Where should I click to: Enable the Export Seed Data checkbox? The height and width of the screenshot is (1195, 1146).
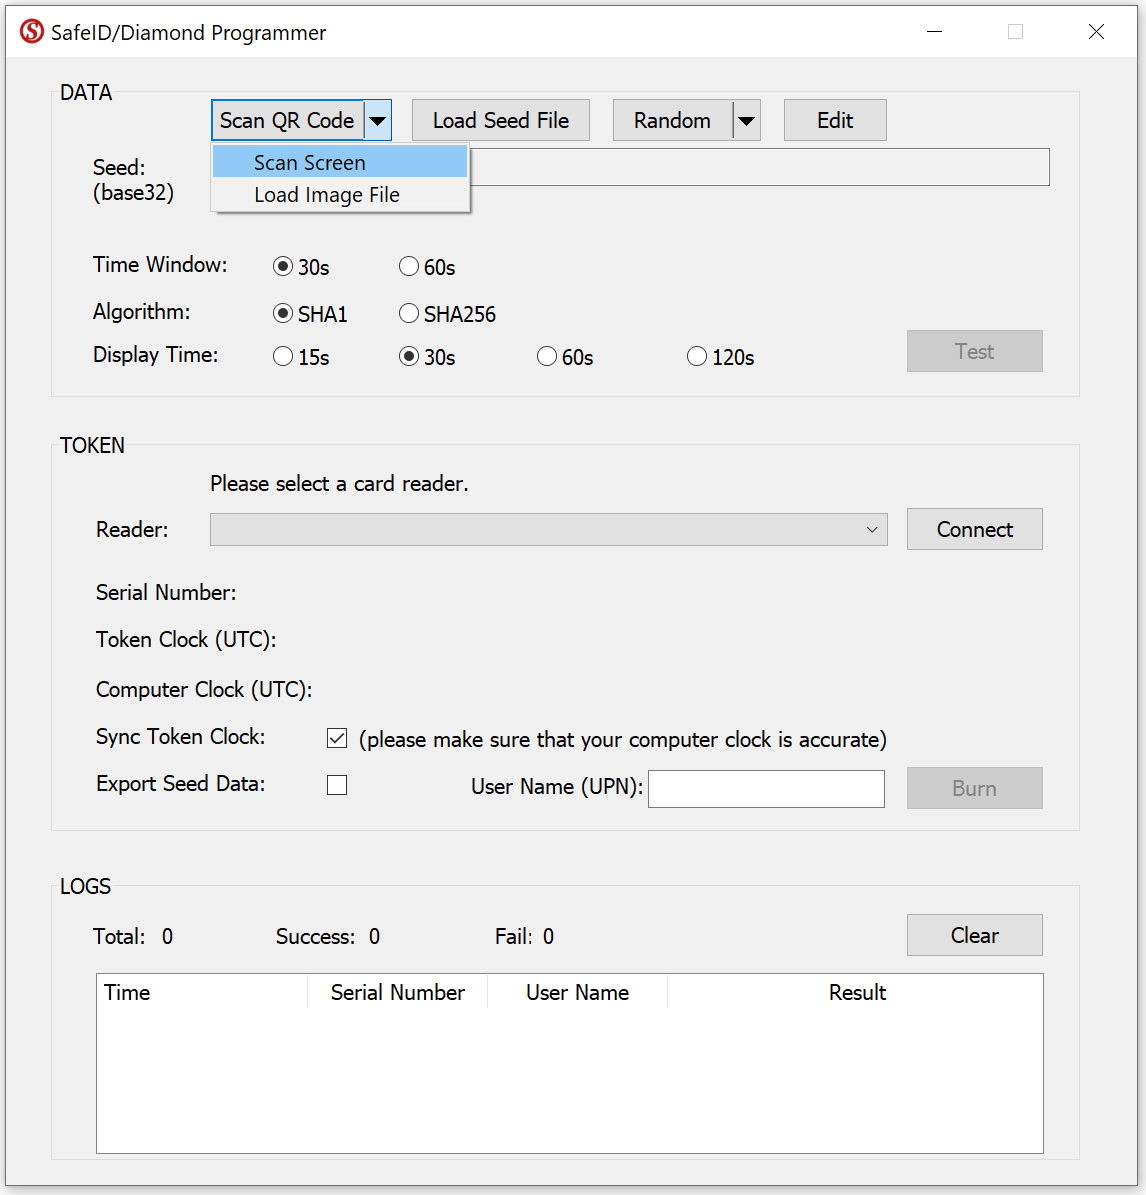tap(337, 786)
